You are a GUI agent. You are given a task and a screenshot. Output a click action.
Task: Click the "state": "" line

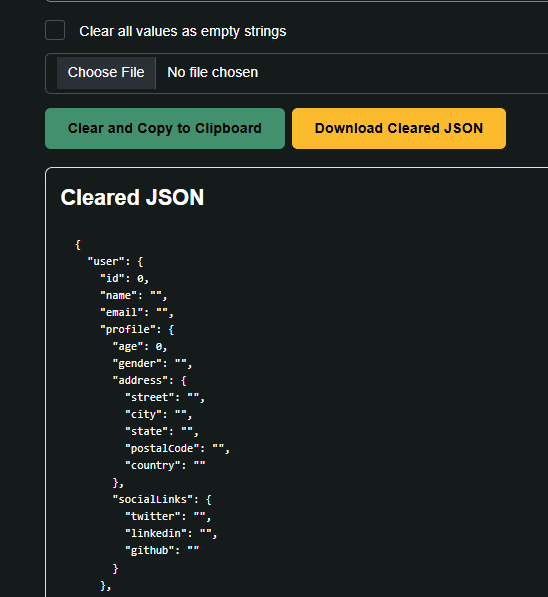[162, 432]
